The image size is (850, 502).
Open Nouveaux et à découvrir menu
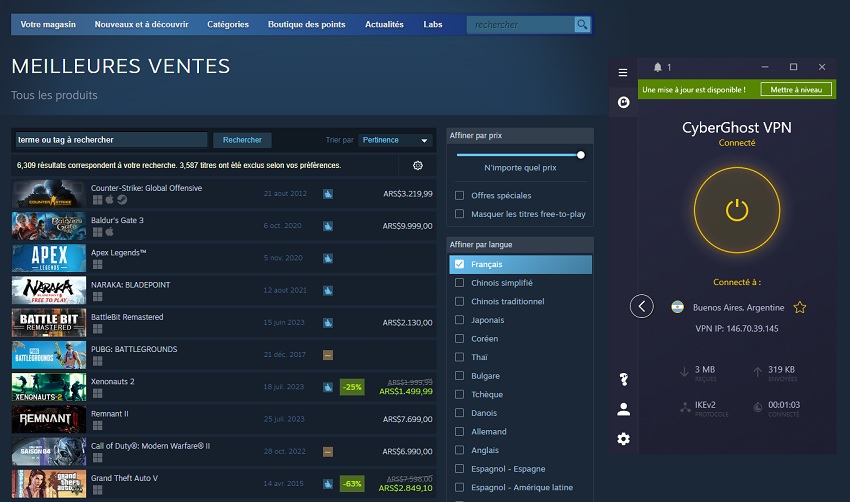point(141,24)
